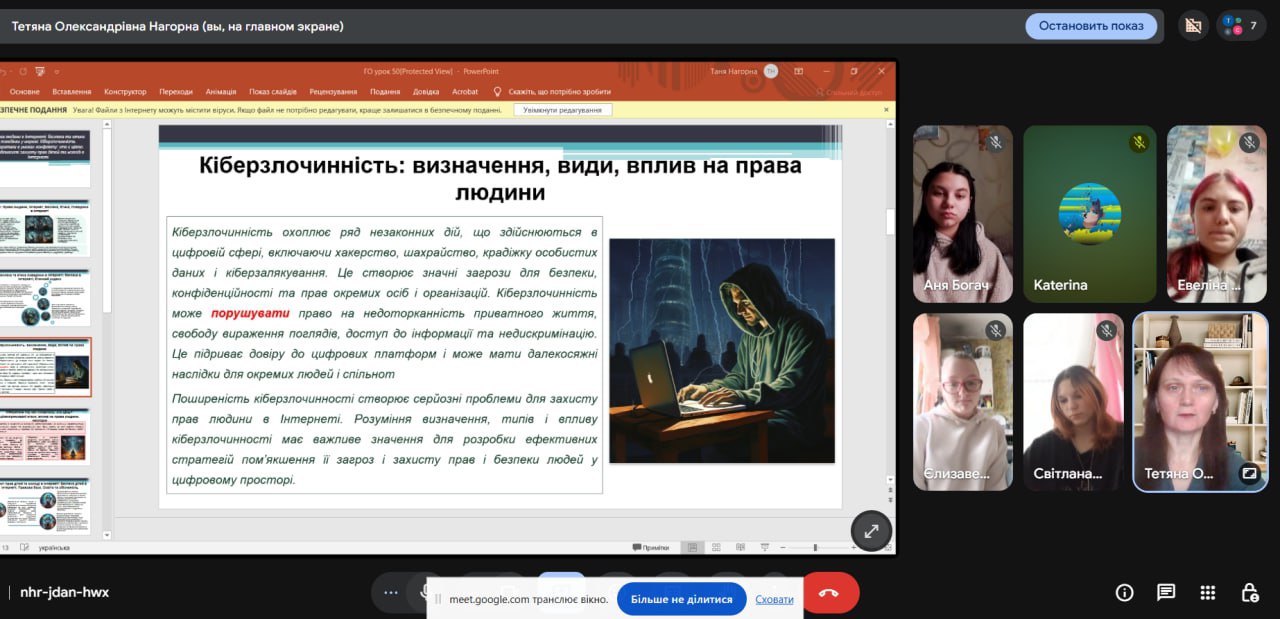1280x619 pixels.
Task: Toggle the crossed-out visual effects button at top
Action: pyautogui.click(x=1191, y=26)
